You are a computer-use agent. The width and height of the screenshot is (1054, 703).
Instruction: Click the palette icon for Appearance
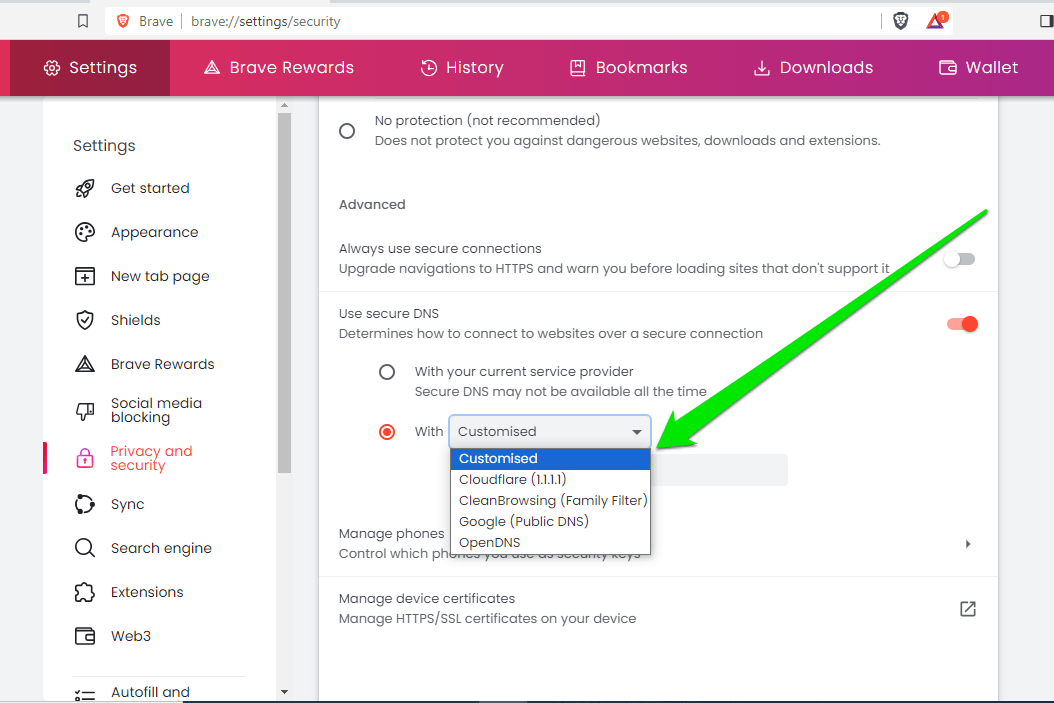[85, 233]
